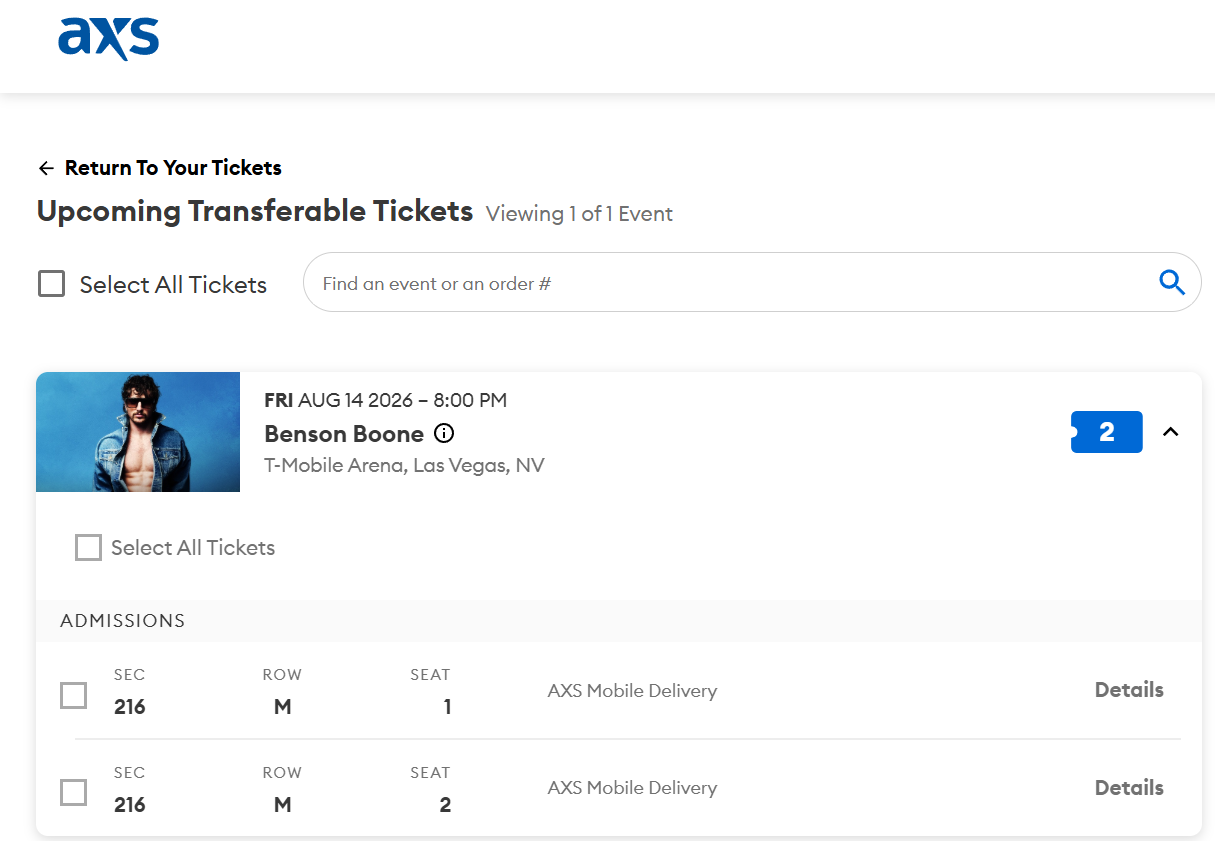Collapse the Benson Boone event with the chevron

click(x=1171, y=432)
